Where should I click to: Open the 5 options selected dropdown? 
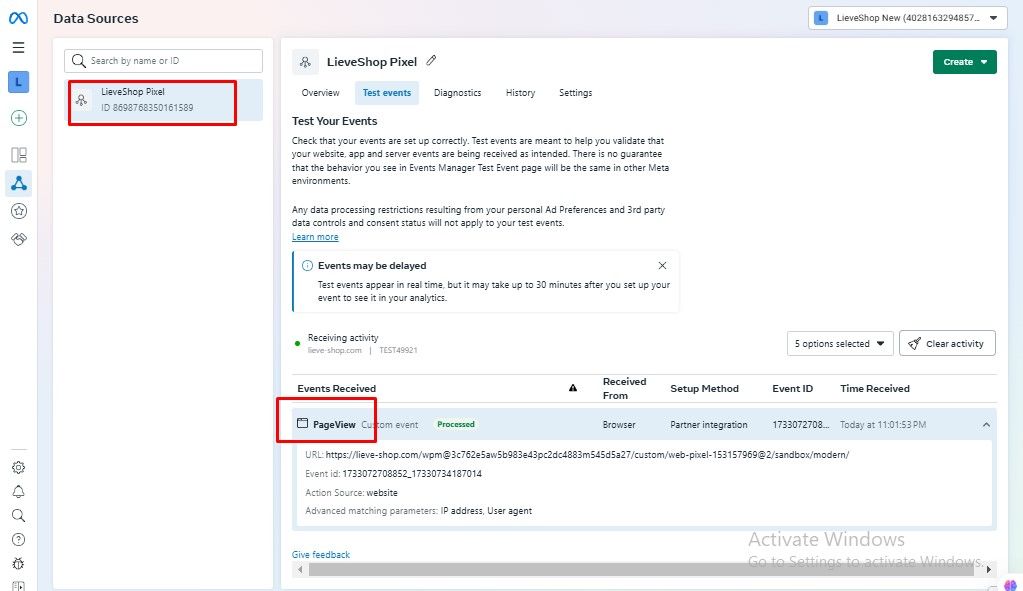tap(840, 343)
